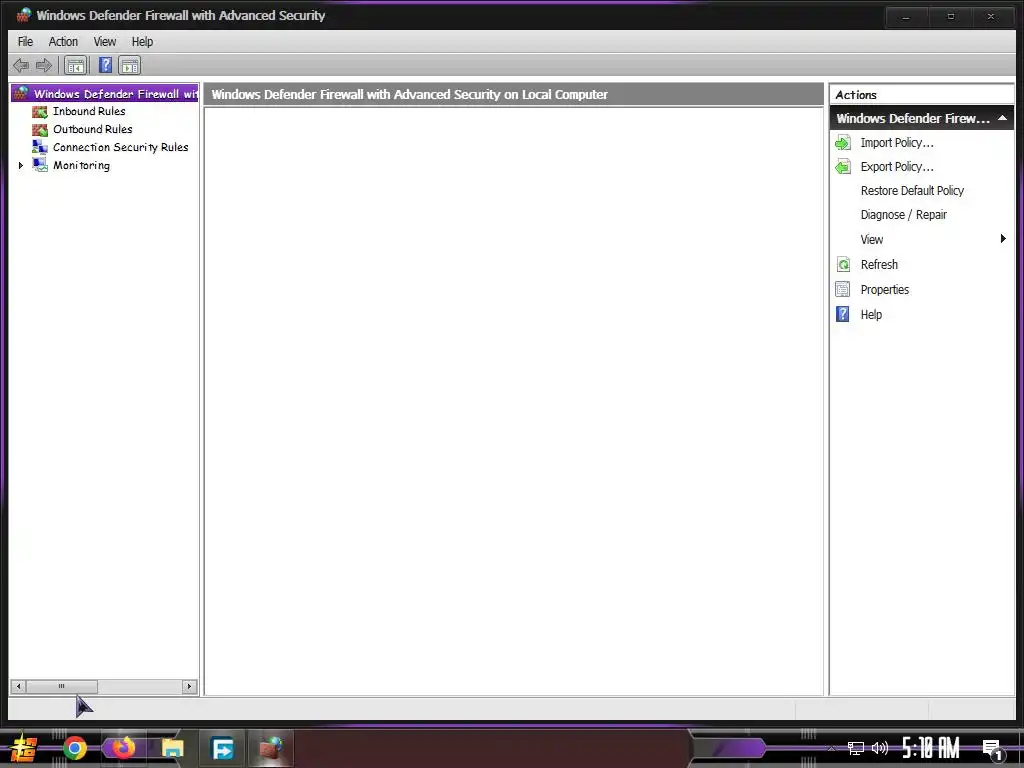Click the Monitoring node icon
This screenshot has width=1024, height=768.
[40, 165]
